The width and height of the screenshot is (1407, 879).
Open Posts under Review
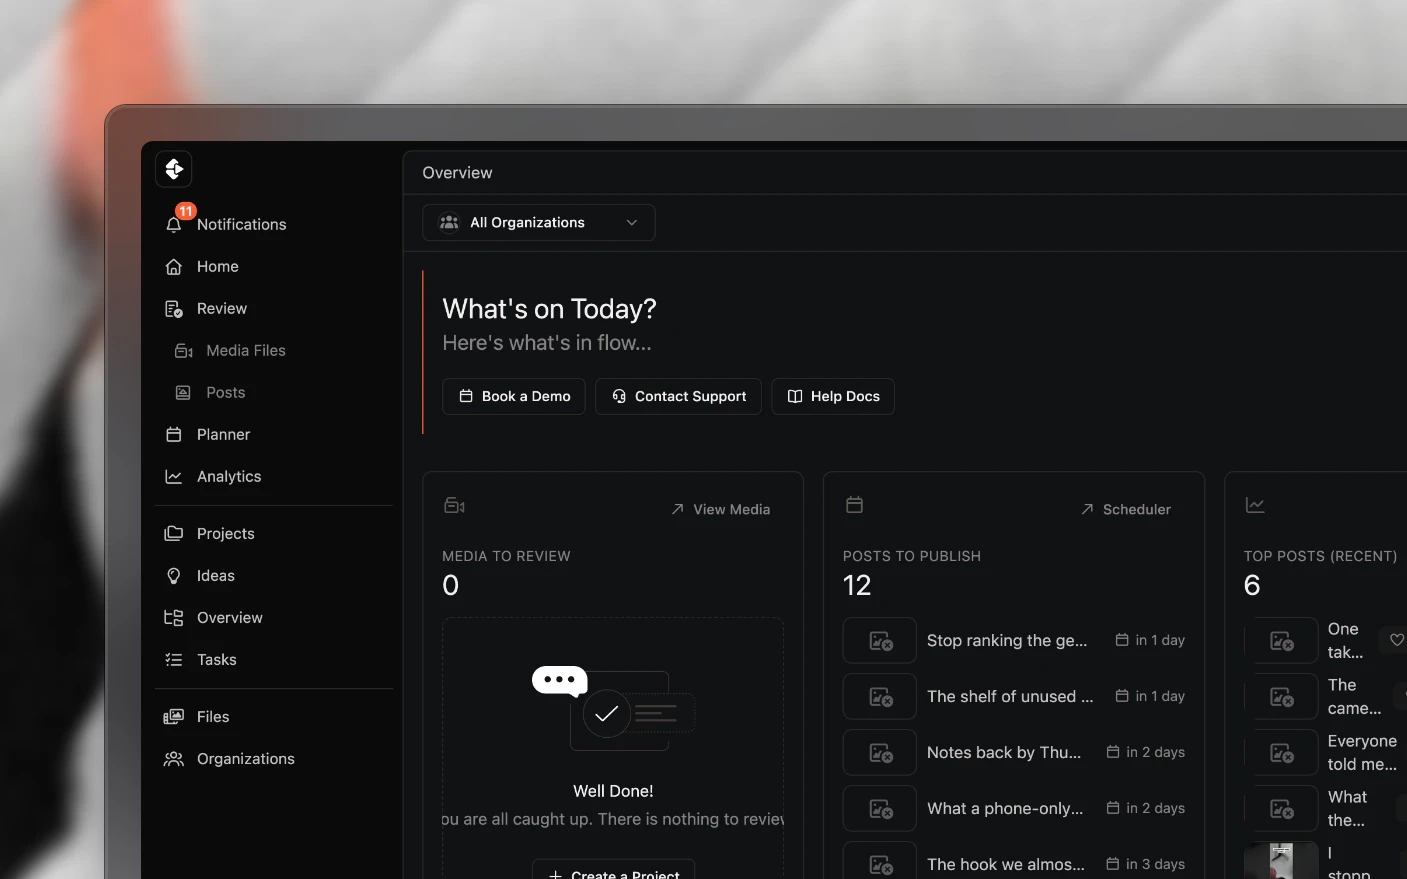pyautogui.click(x=225, y=393)
